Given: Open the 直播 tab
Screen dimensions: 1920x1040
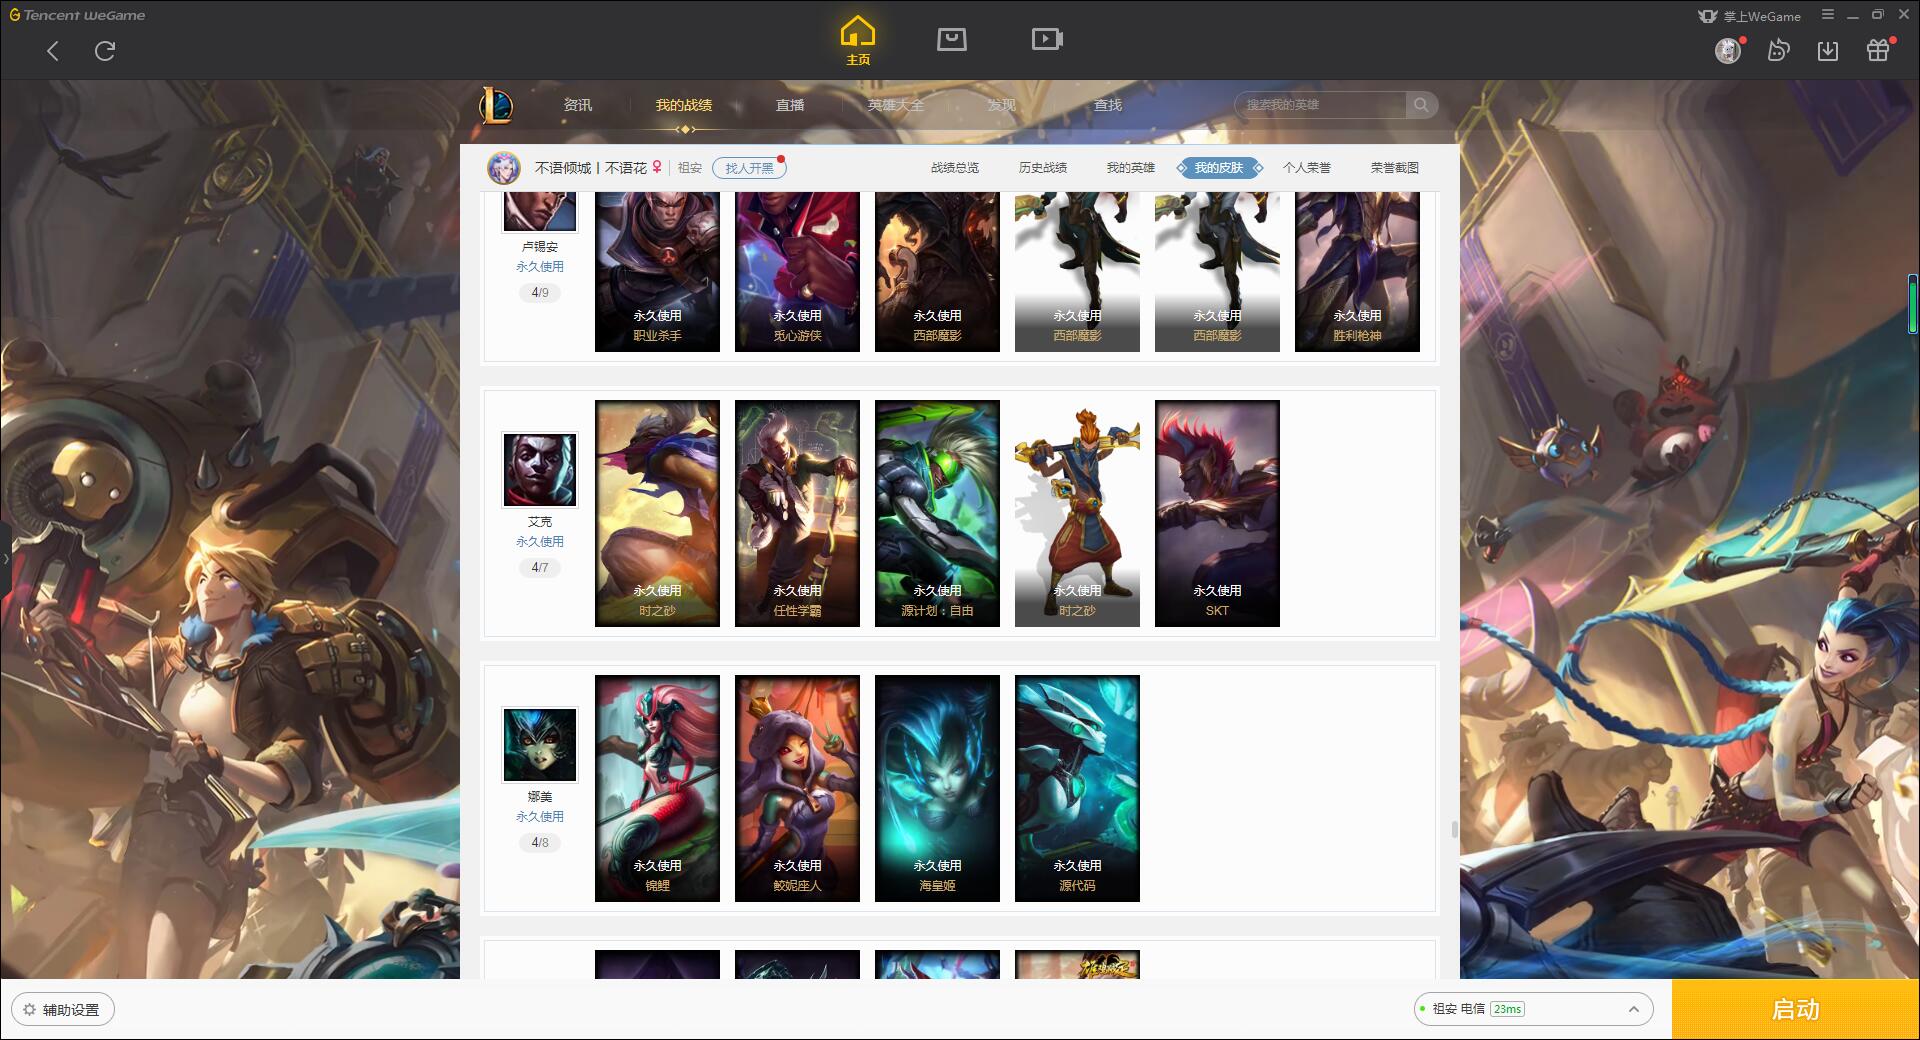Looking at the screenshot, I should 790,105.
